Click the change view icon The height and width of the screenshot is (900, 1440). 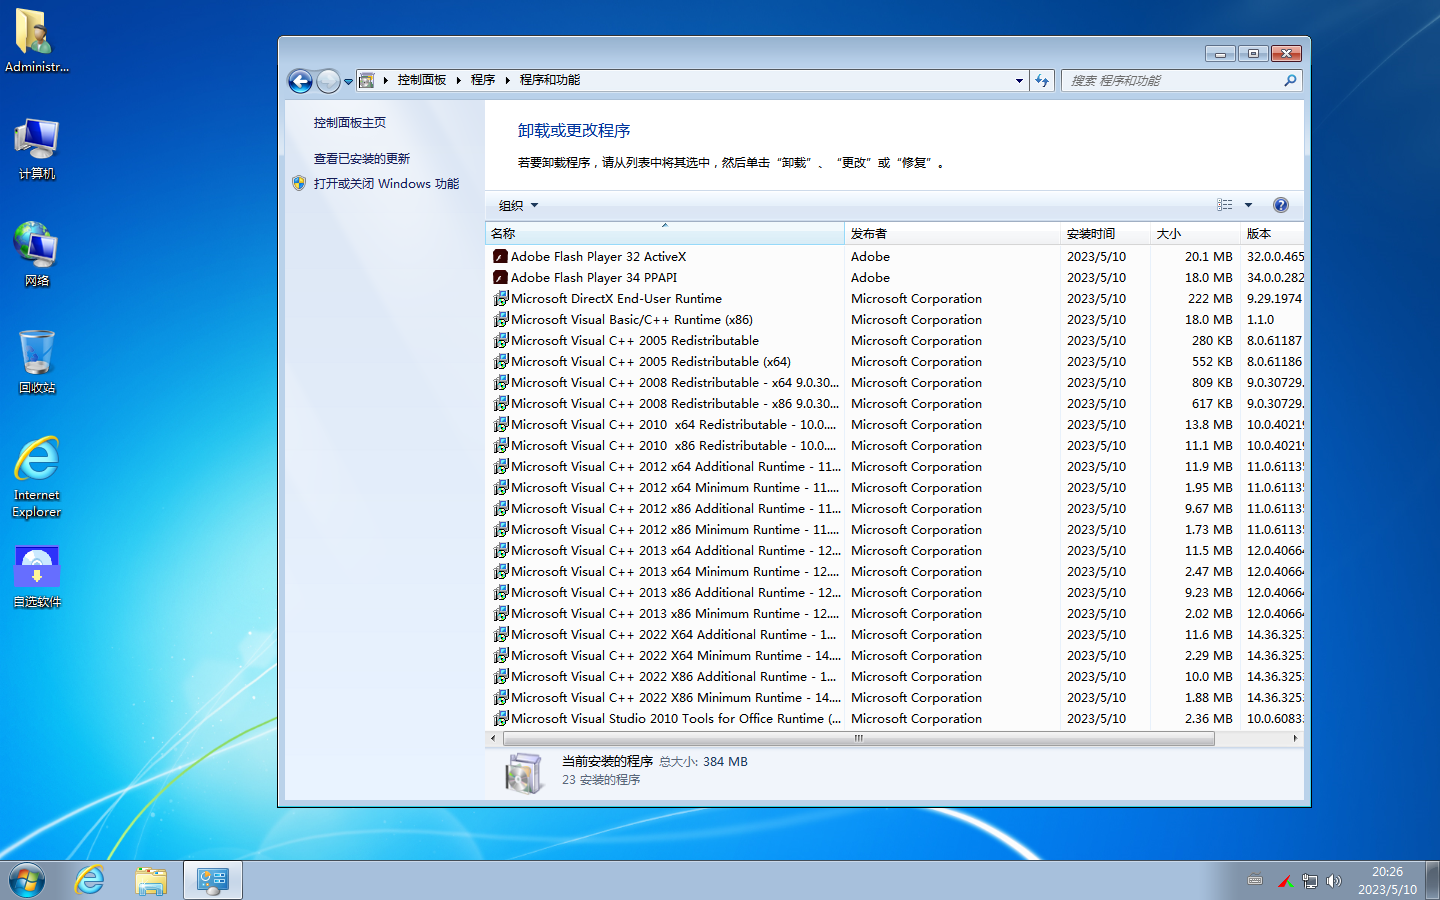(1224, 205)
